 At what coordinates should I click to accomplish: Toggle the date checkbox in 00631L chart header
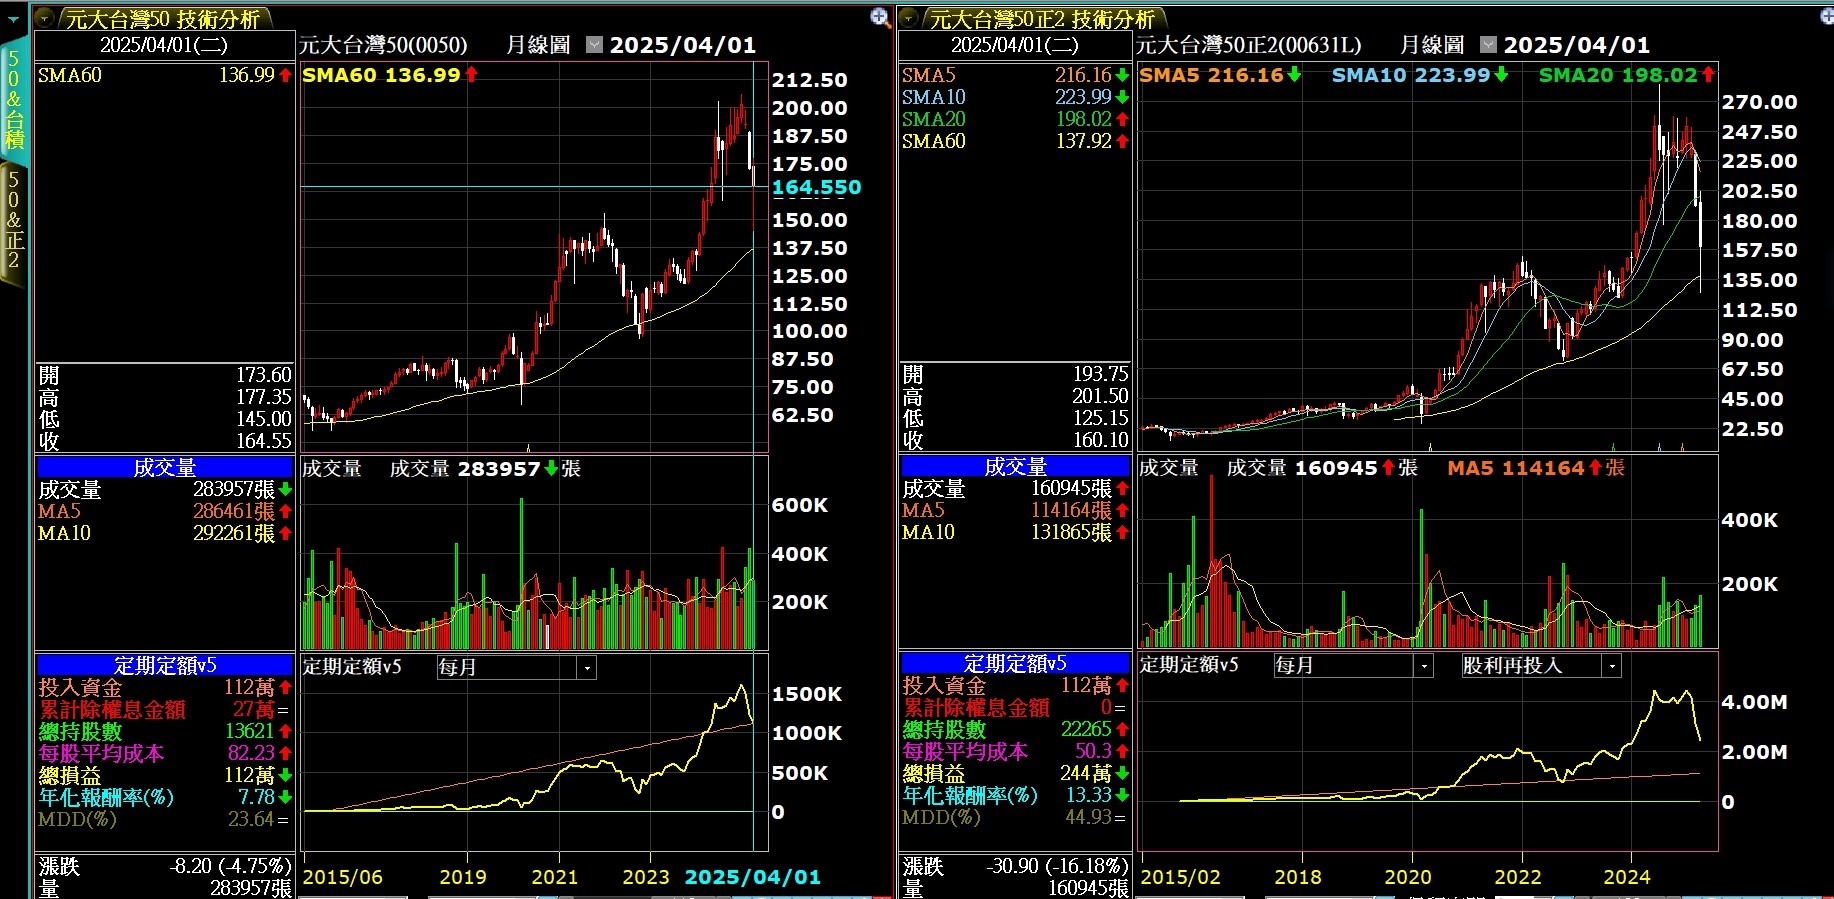(1488, 45)
